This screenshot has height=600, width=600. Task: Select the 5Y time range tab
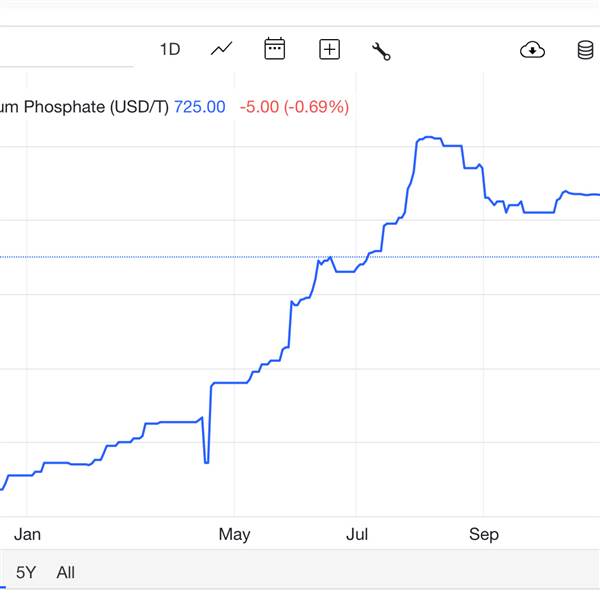pyautogui.click(x=26, y=573)
